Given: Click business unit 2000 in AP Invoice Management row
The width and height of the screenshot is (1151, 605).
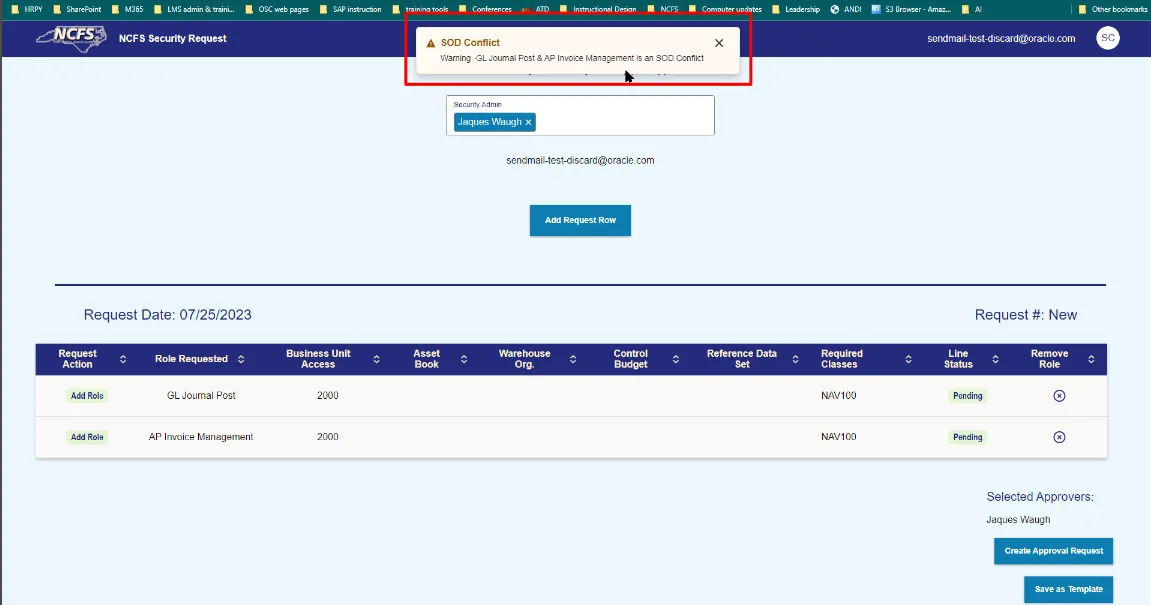Looking at the screenshot, I should (x=327, y=437).
